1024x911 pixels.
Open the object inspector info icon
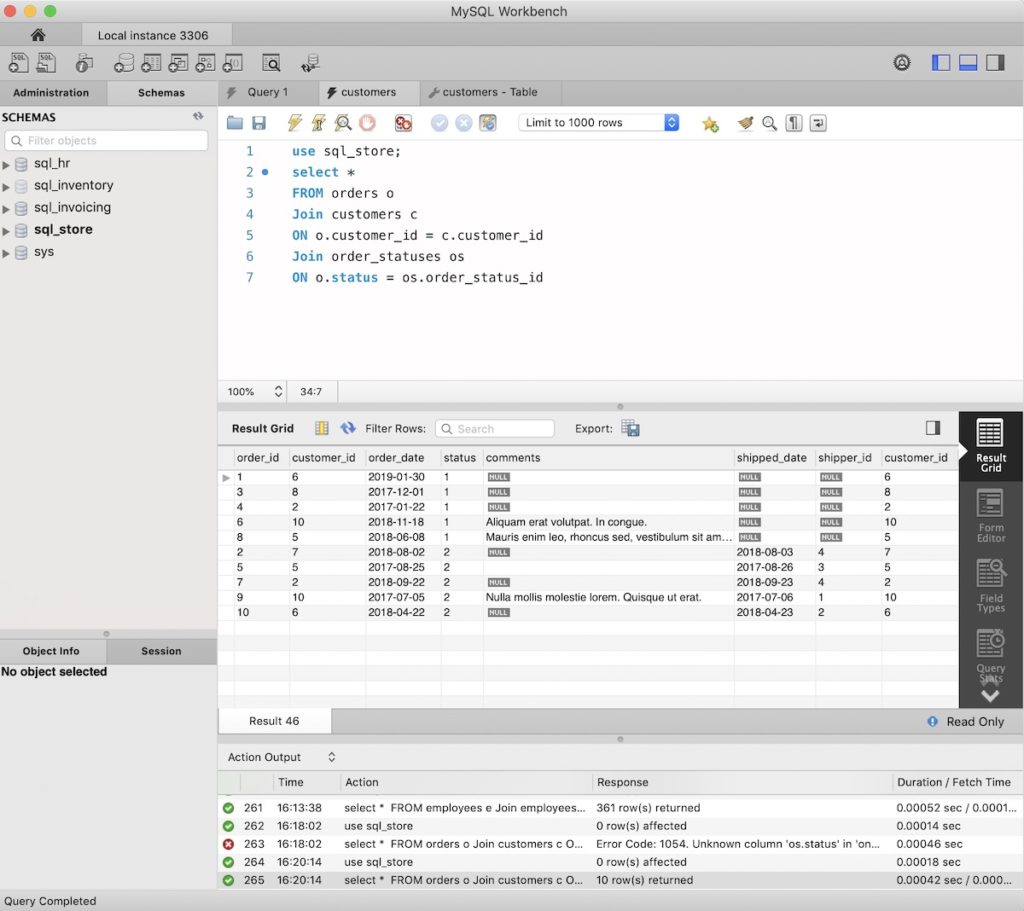coord(84,63)
